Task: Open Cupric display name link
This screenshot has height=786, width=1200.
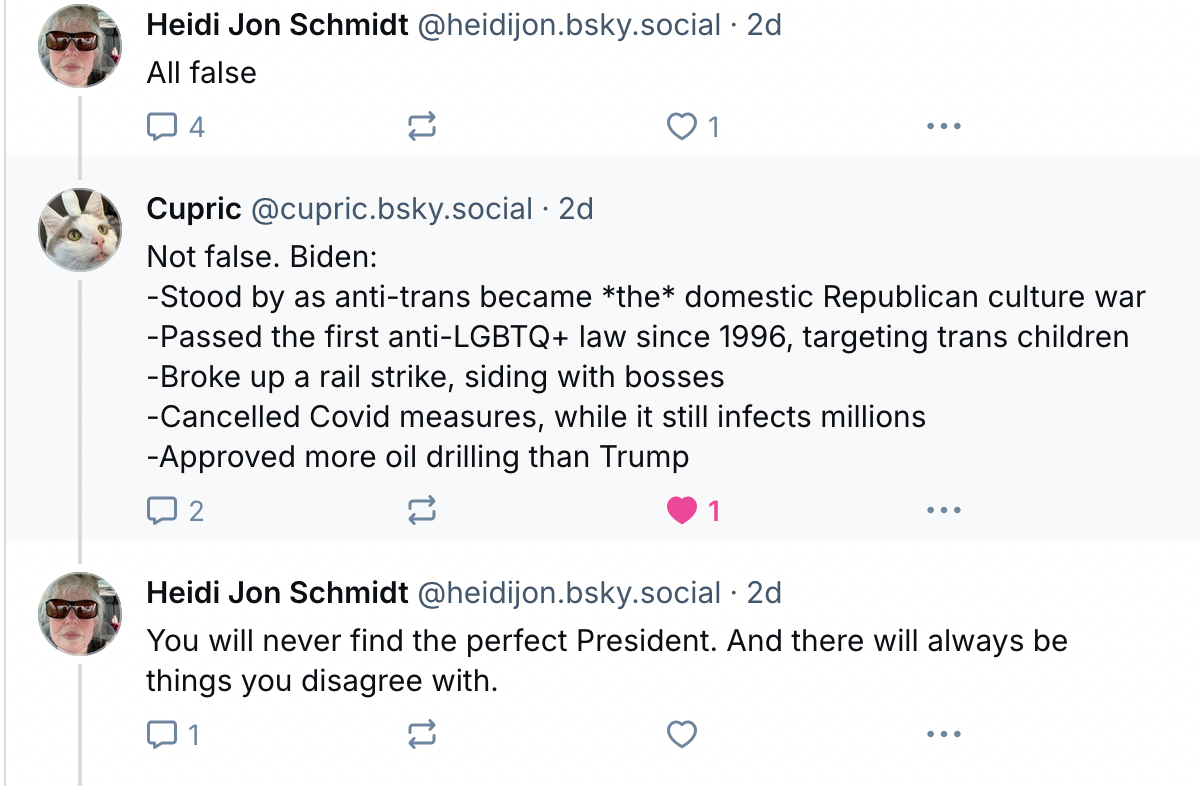Action: tap(194, 209)
